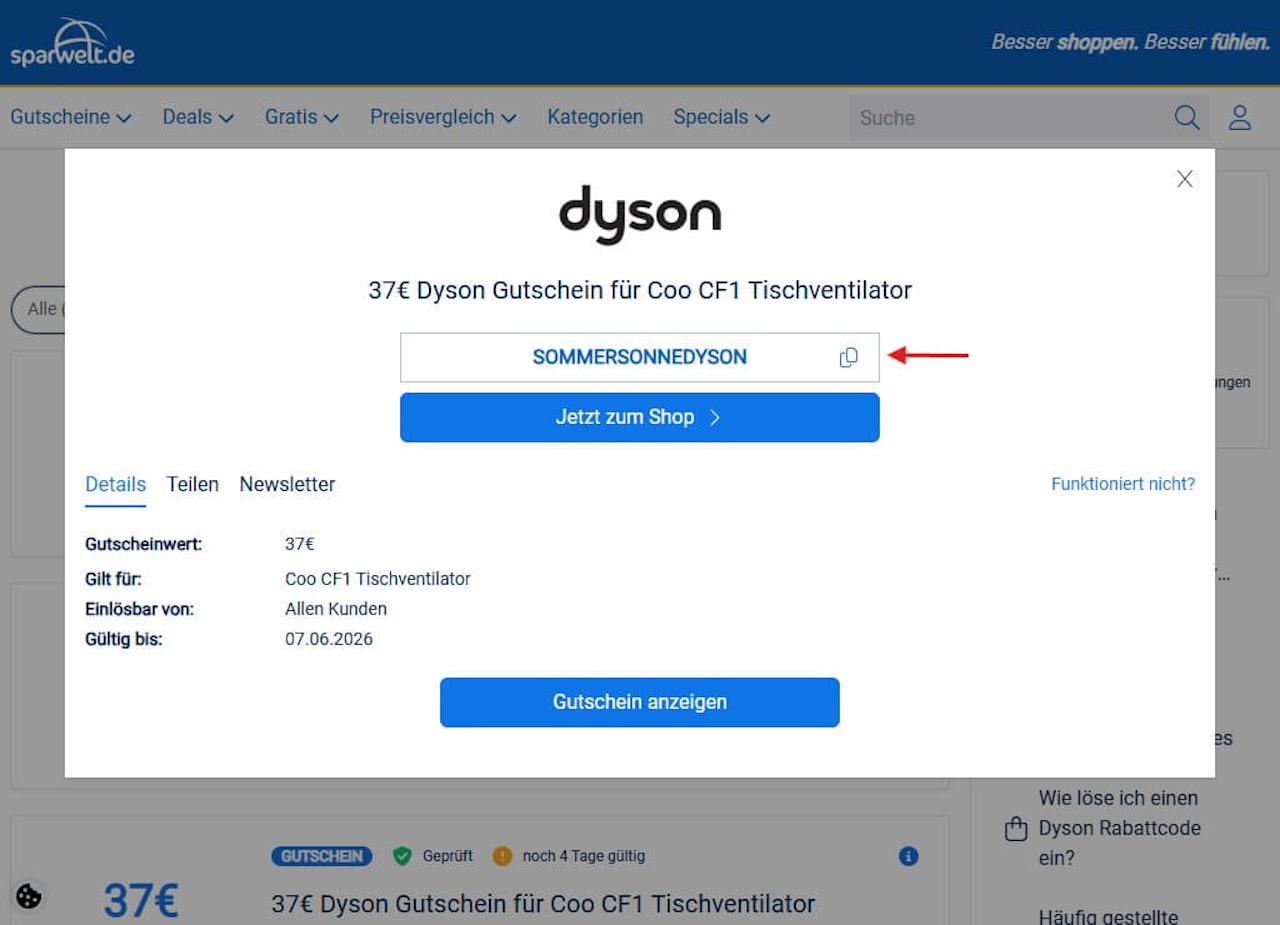1280x925 pixels.
Task: Open the Kategorien menu item
Action: pos(595,117)
